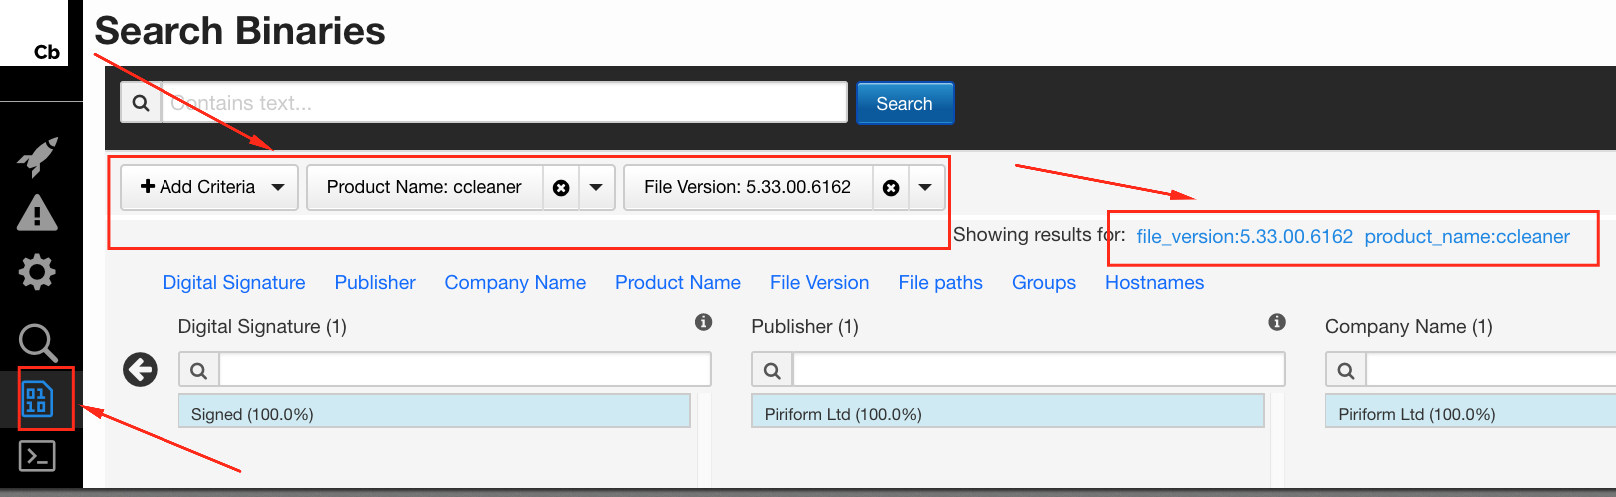
Task: Click the Publisher info icon
Action: 1277,322
